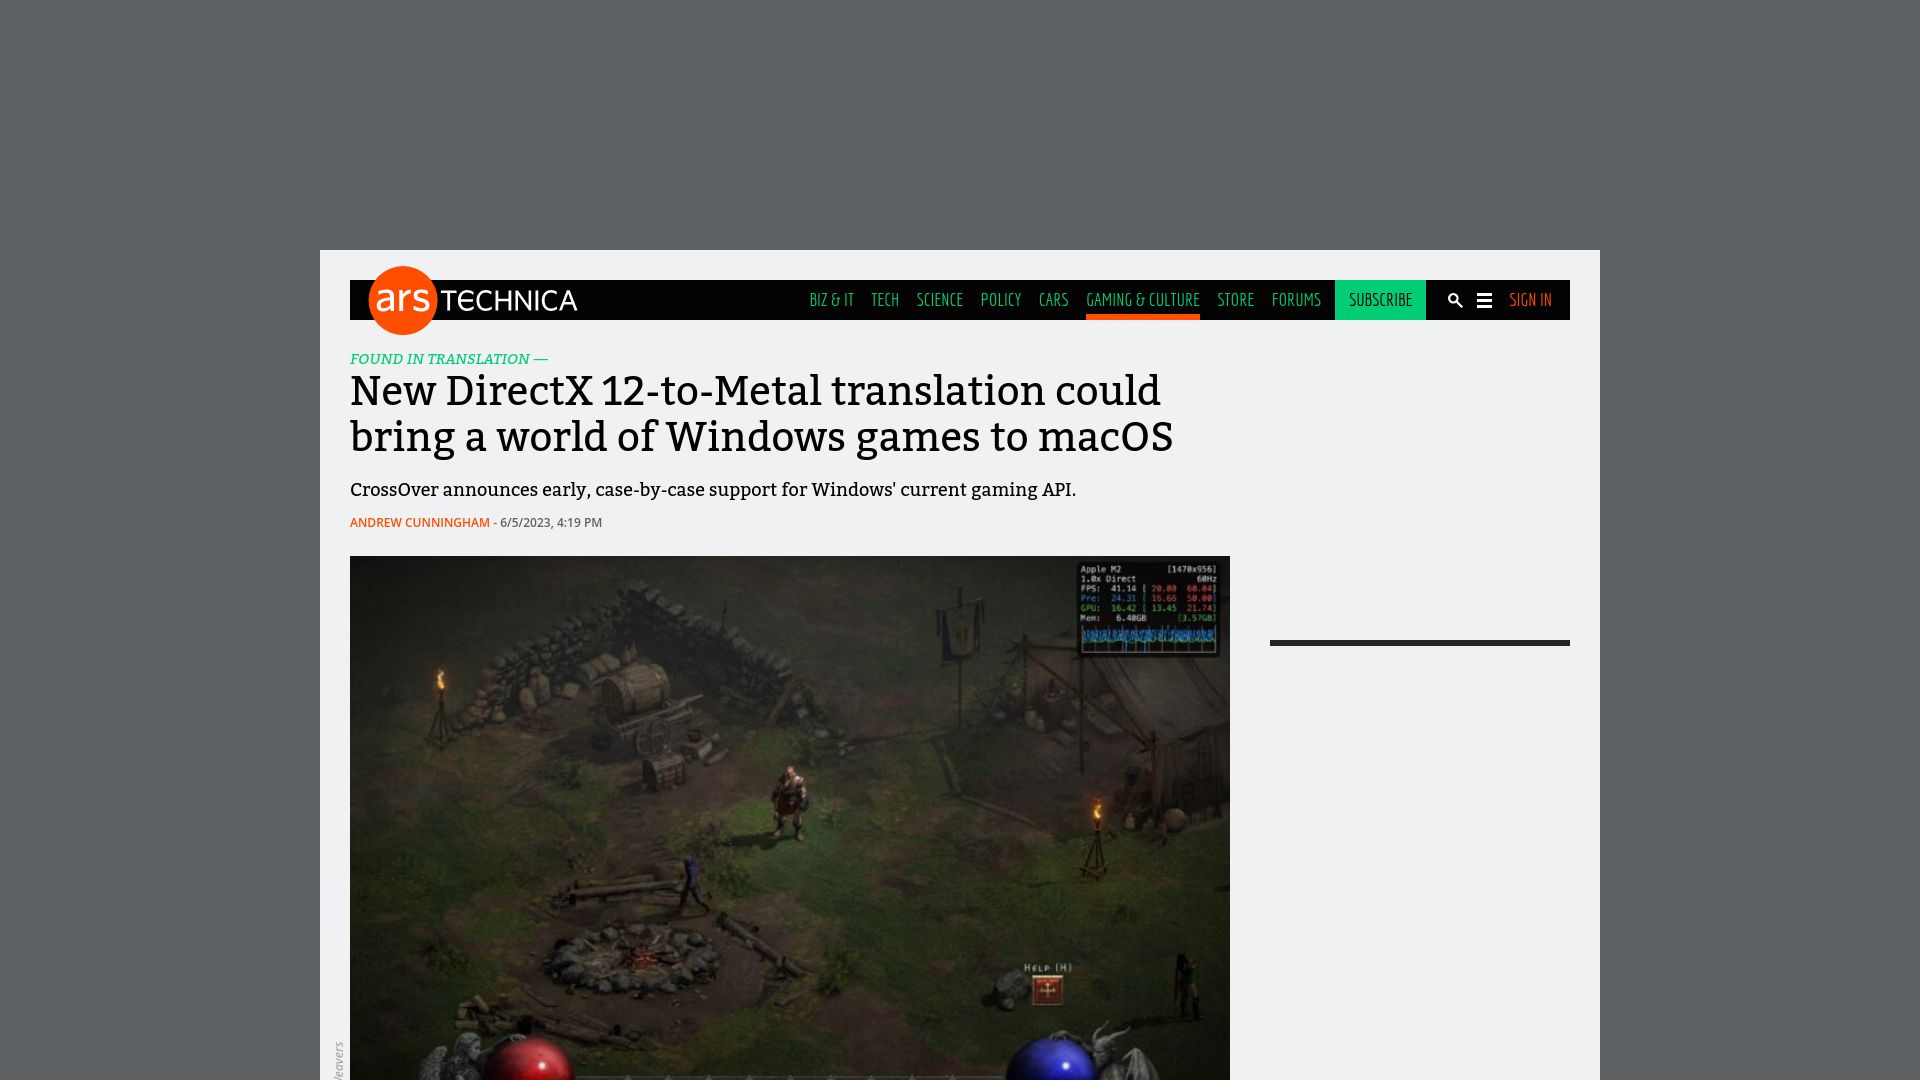Click the Ars Technica logo
This screenshot has width=1920, height=1080.
(473, 300)
